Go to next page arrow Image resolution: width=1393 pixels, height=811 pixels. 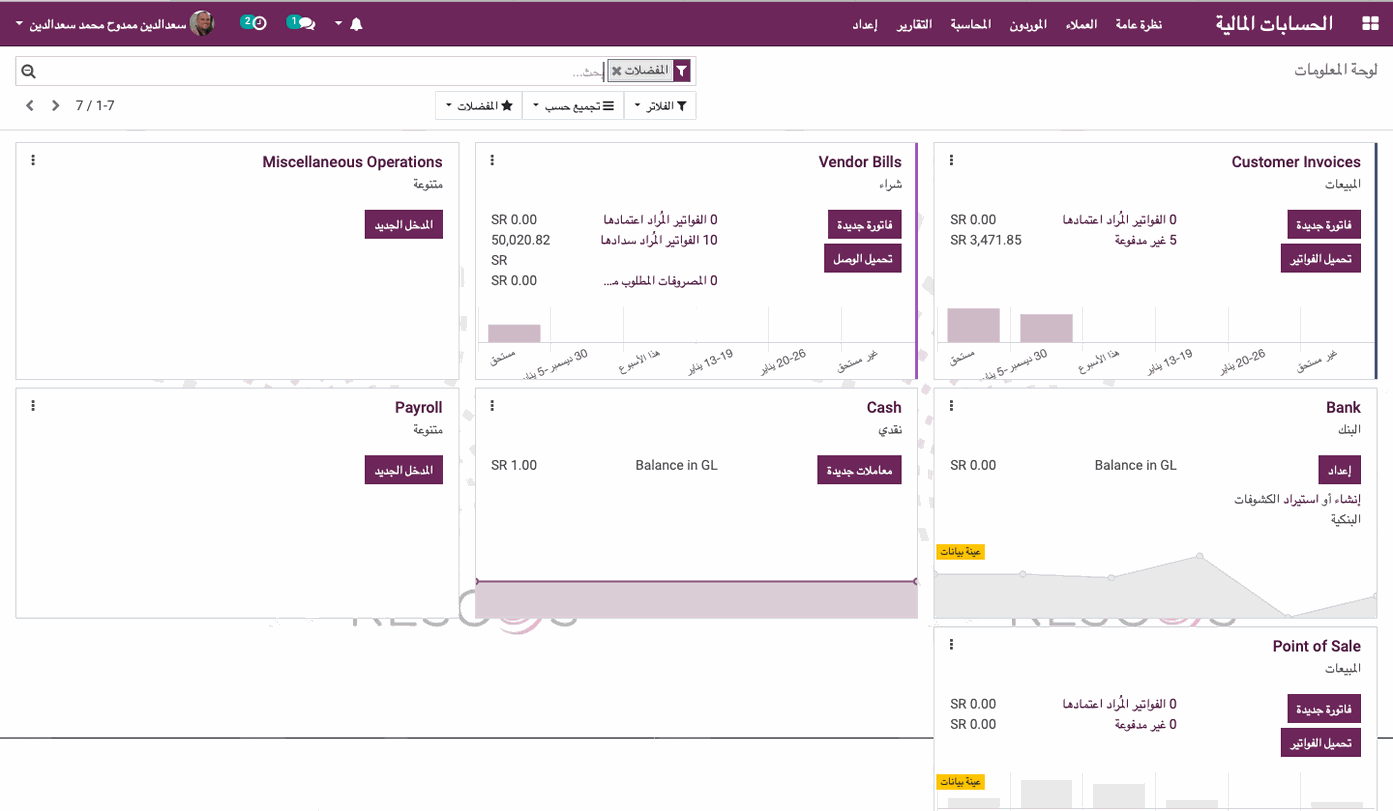(x=30, y=105)
